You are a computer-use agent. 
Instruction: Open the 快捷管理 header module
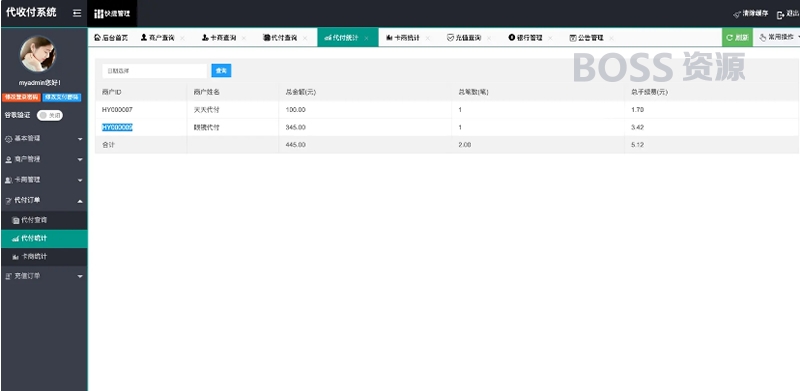coord(112,14)
